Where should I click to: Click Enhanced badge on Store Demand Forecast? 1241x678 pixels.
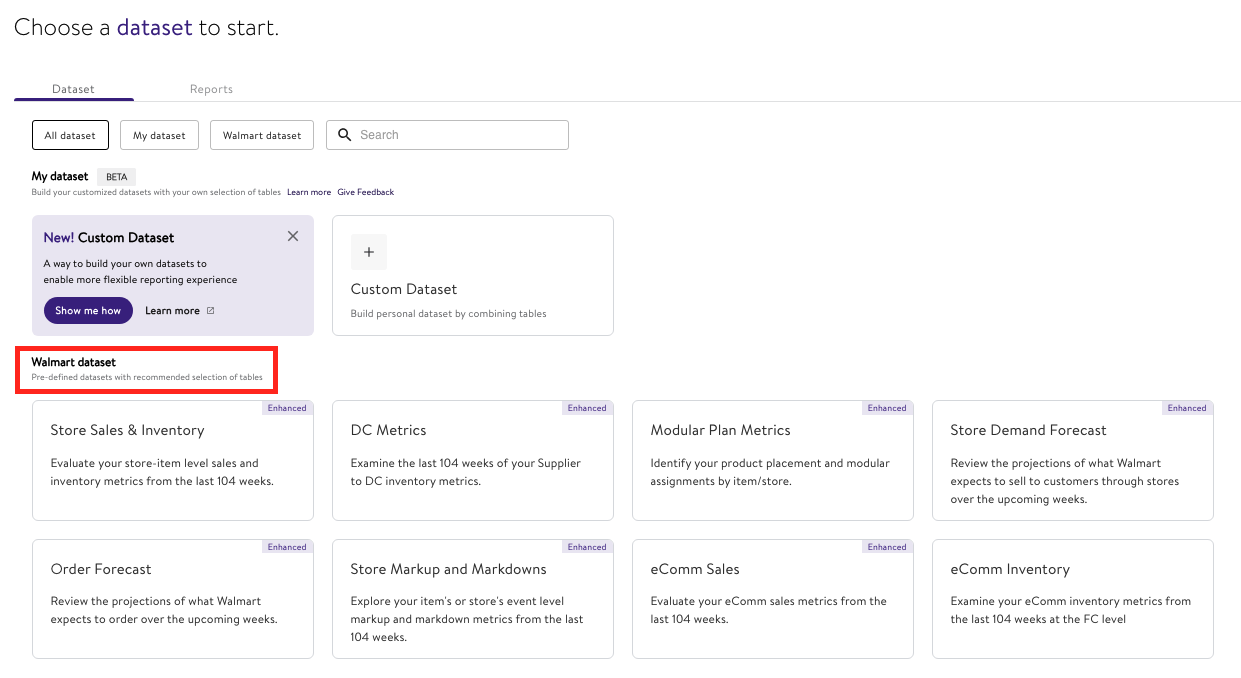(x=1187, y=408)
